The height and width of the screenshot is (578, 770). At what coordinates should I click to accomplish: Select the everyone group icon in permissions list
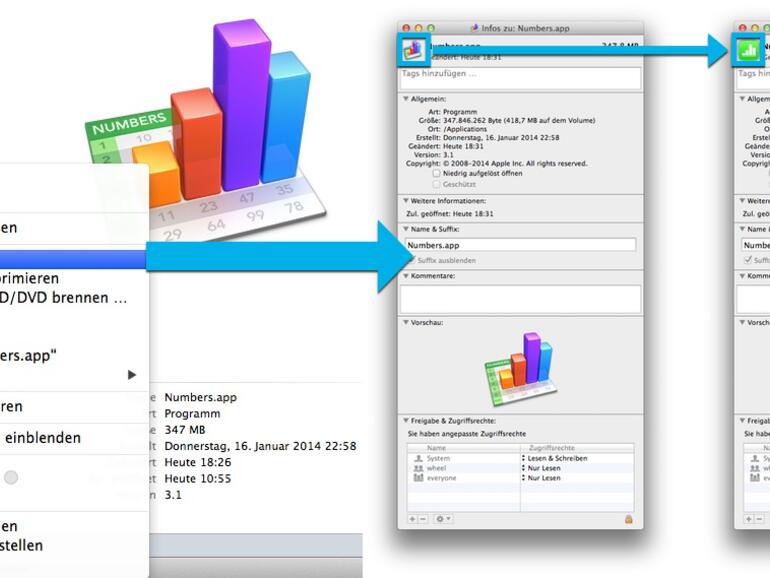418,478
